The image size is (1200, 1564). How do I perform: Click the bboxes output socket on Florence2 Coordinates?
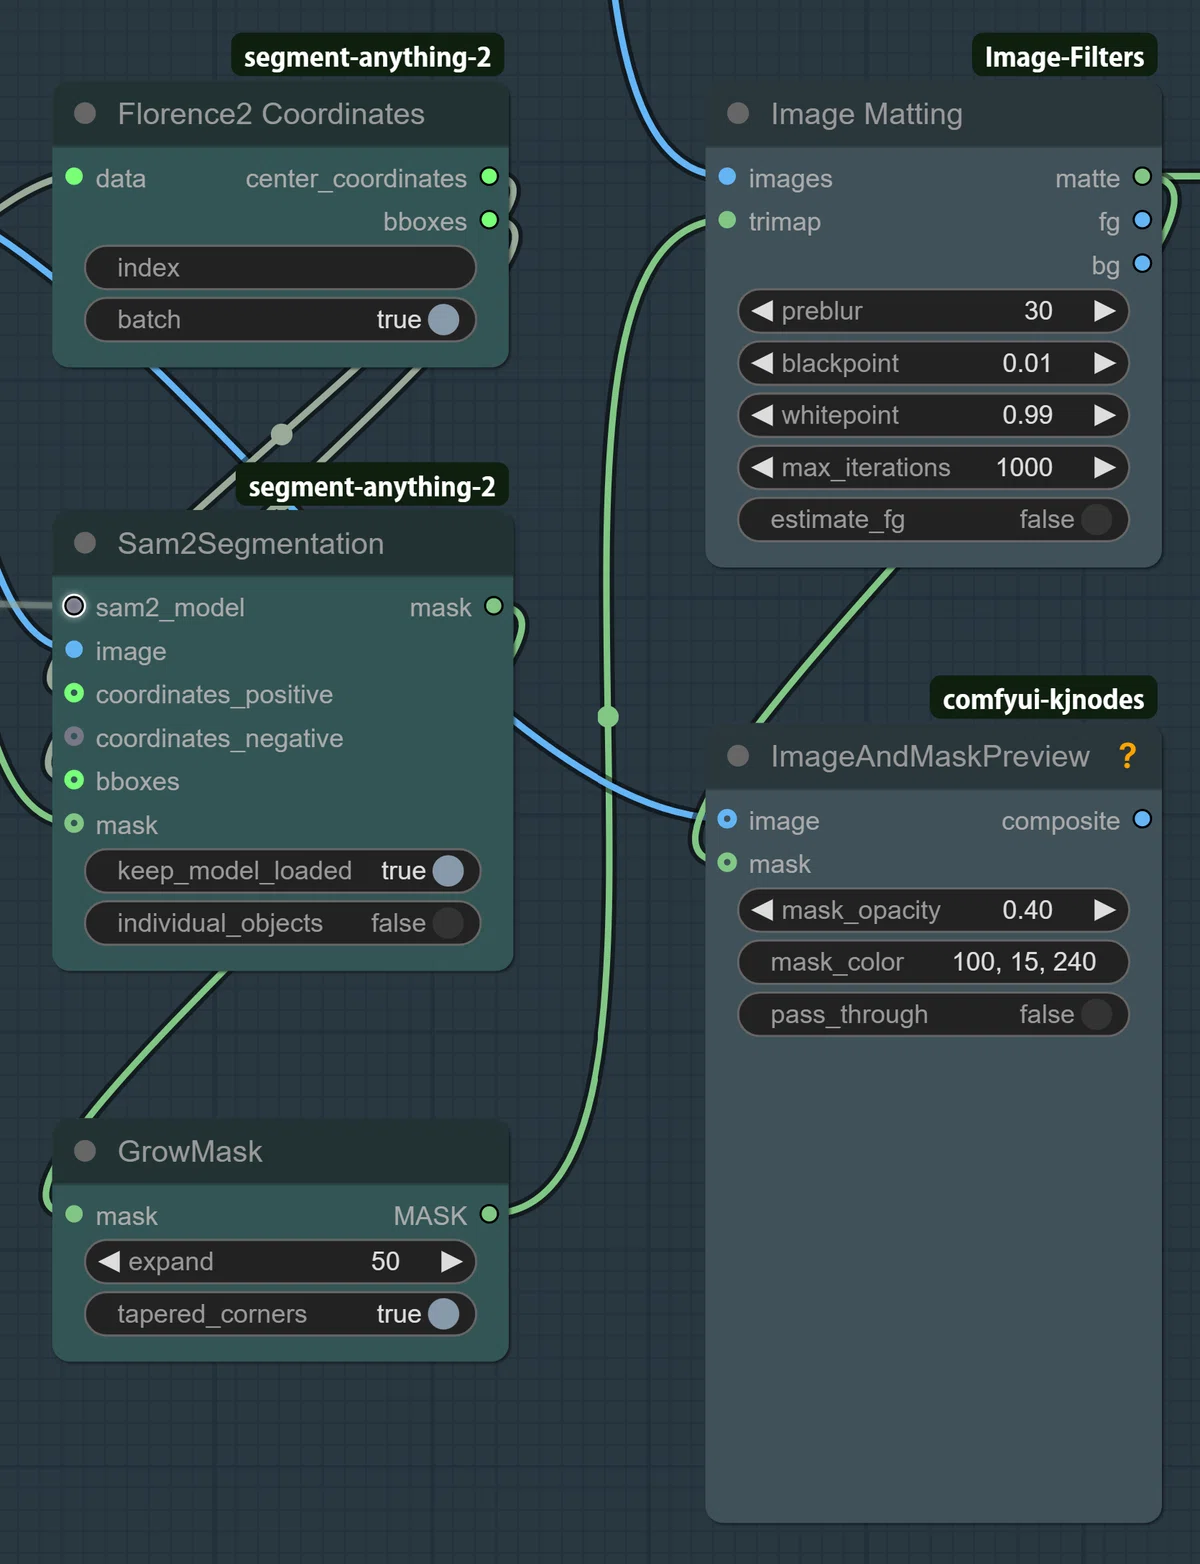pyautogui.click(x=489, y=220)
